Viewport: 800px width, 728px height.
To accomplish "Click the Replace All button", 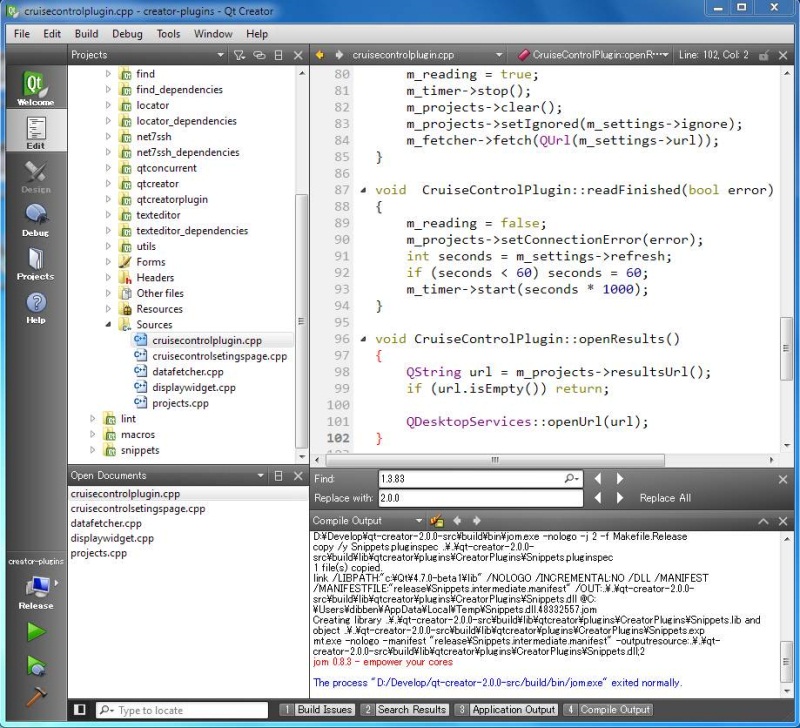I will point(665,498).
